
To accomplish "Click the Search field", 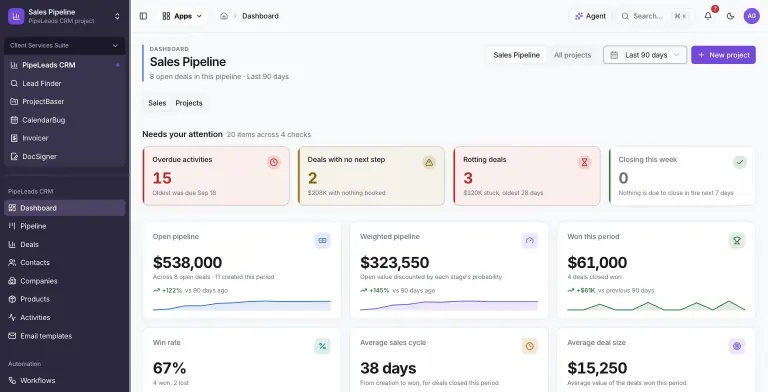I will (x=654, y=16).
